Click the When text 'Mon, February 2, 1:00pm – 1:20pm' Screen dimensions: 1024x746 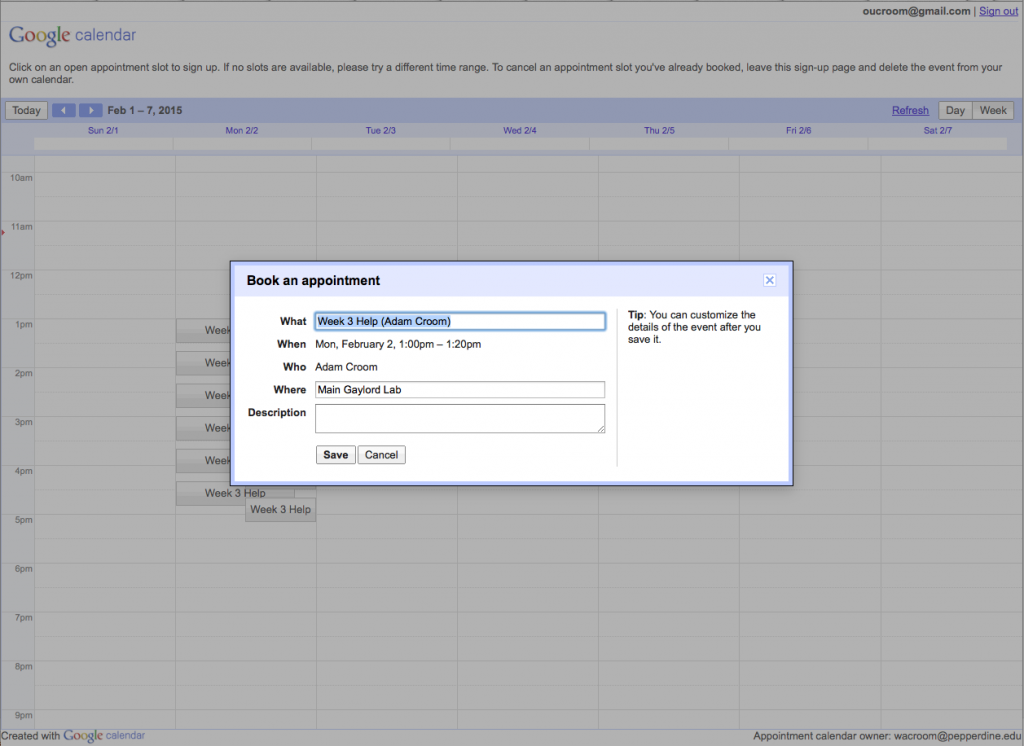click(398, 344)
